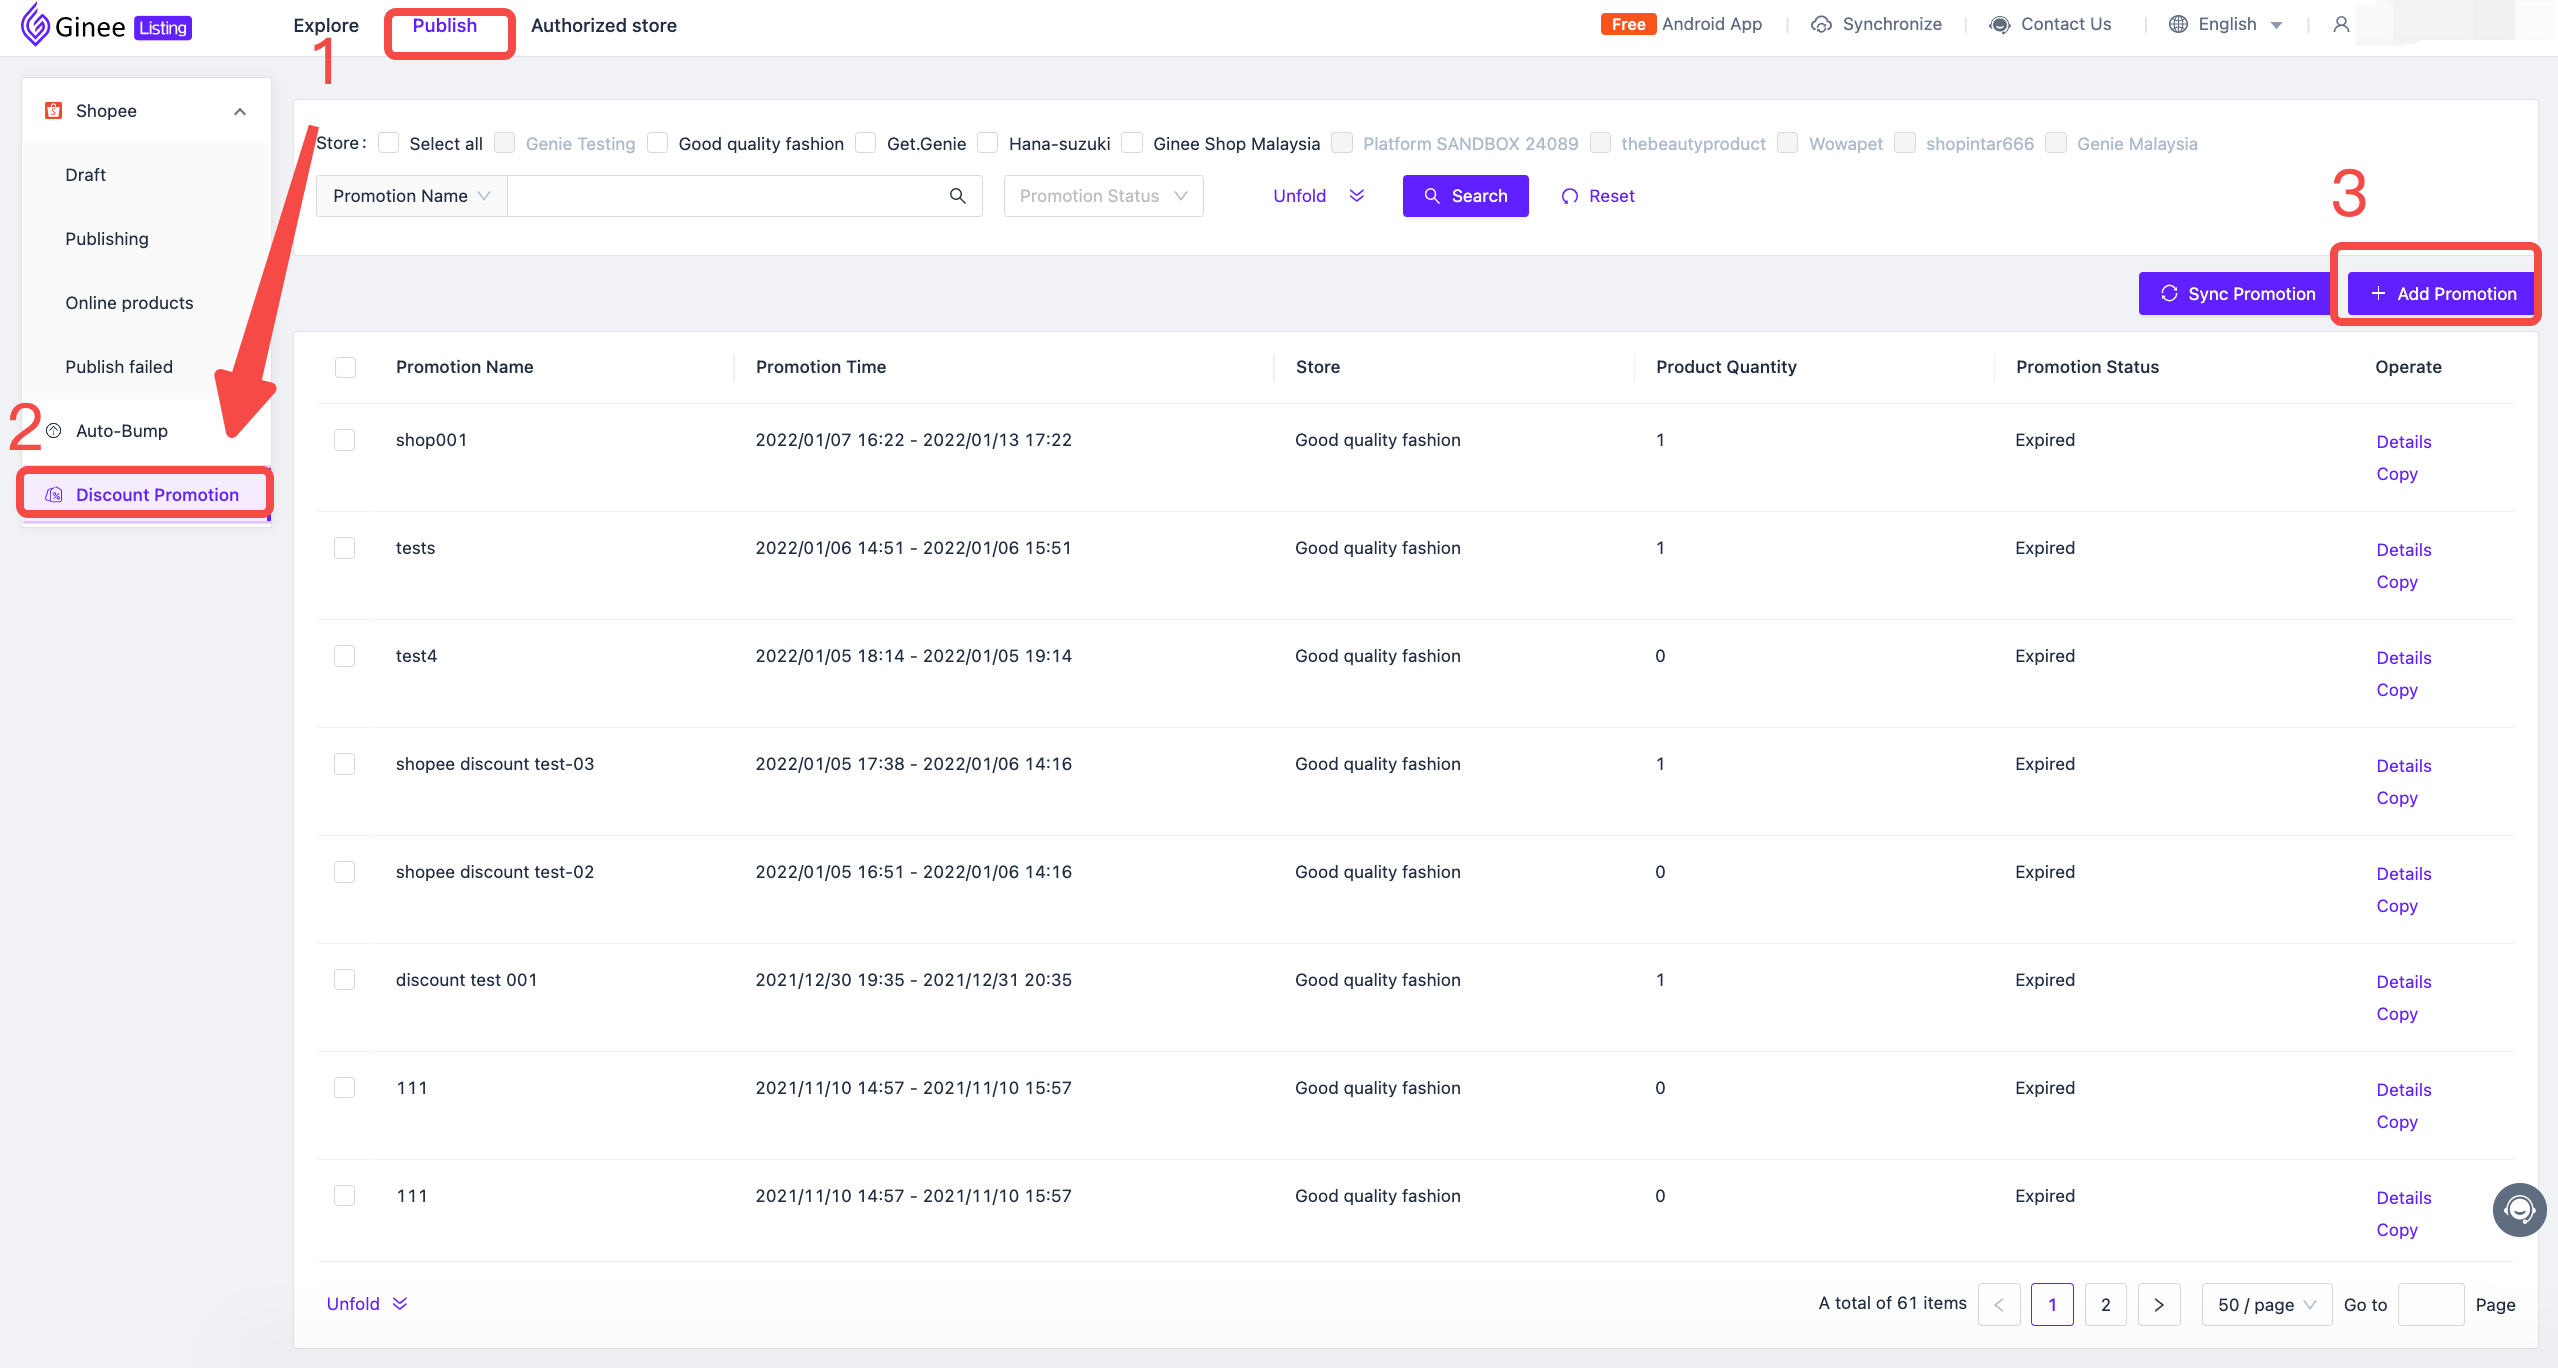Open the Promotion Status dropdown
This screenshot has width=2558, height=1368.
point(1103,196)
